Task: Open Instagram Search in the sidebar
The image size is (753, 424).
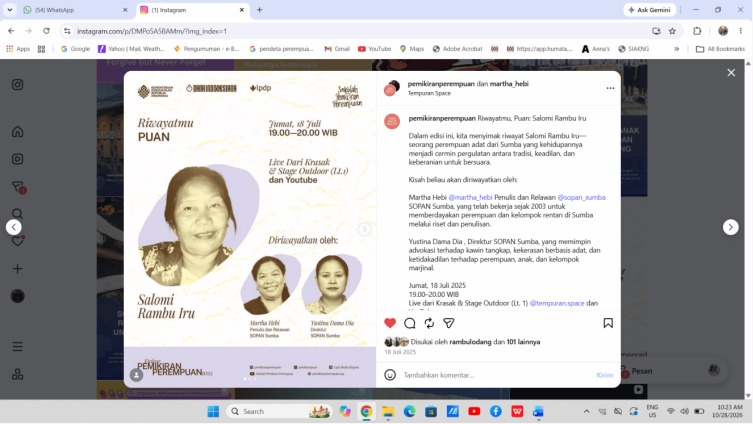Action: (x=17, y=214)
